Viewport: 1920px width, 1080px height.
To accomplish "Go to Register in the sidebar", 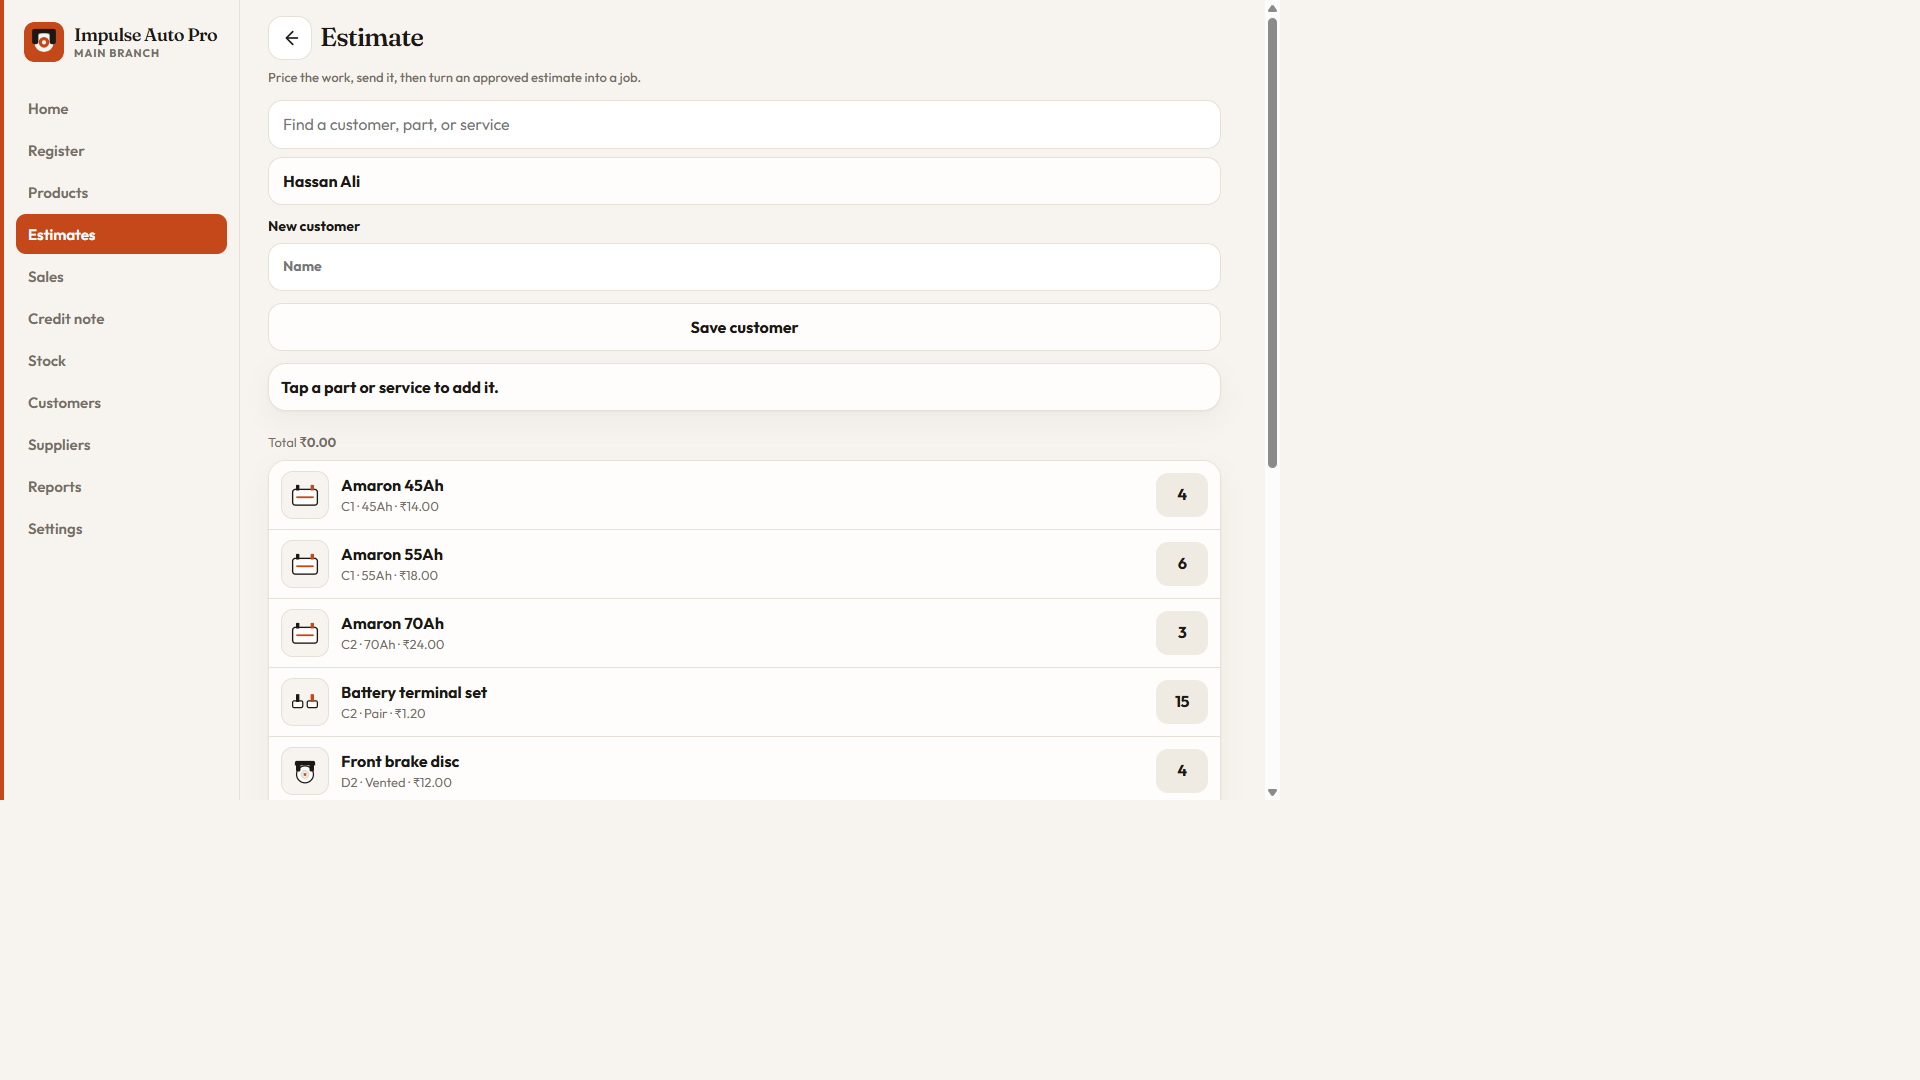I will tap(121, 151).
